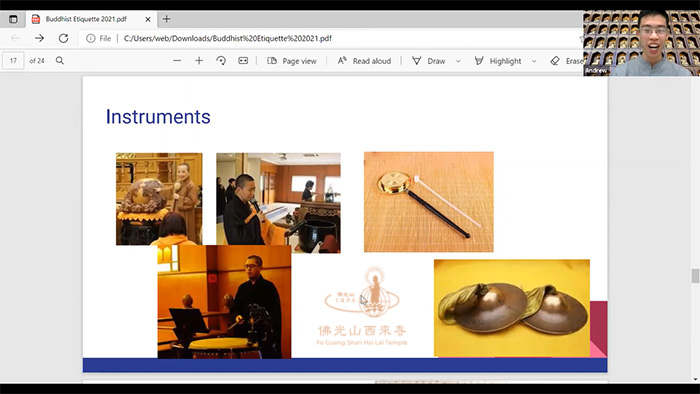
Task: Click the zoom in plus icon
Action: pos(199,61)
